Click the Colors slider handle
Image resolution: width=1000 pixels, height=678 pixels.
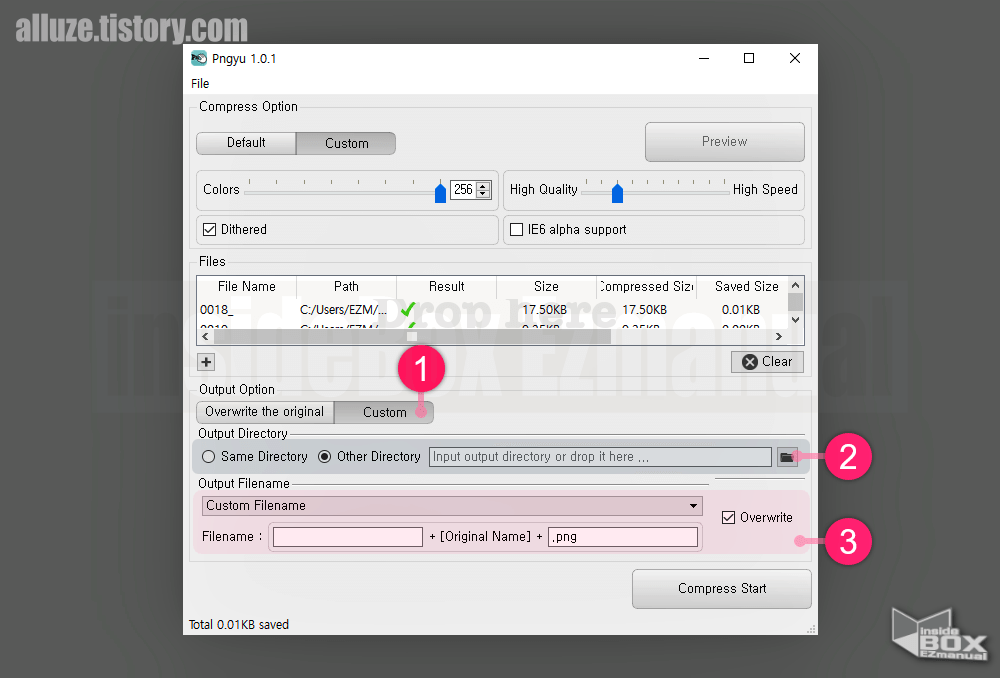(x=440, y=193)
